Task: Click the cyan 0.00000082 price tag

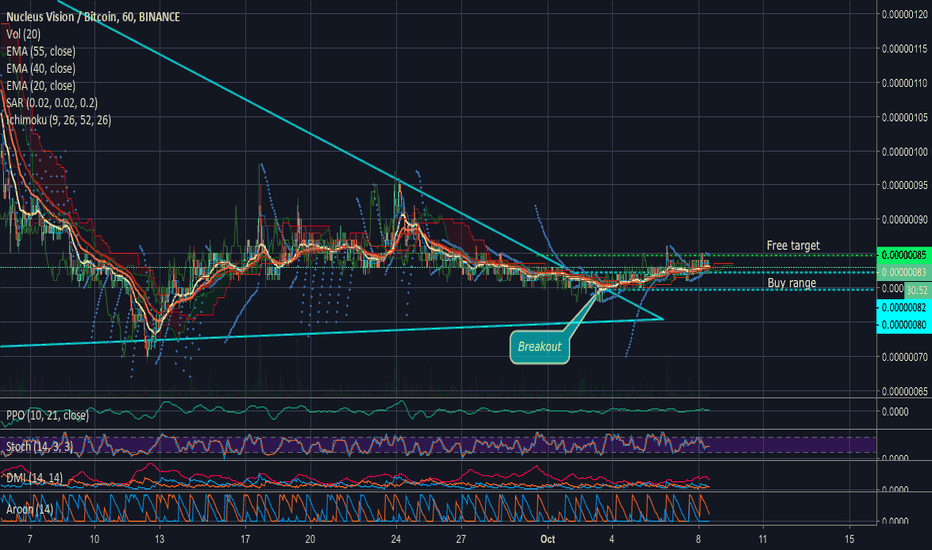Action: [x=904, y=307]
